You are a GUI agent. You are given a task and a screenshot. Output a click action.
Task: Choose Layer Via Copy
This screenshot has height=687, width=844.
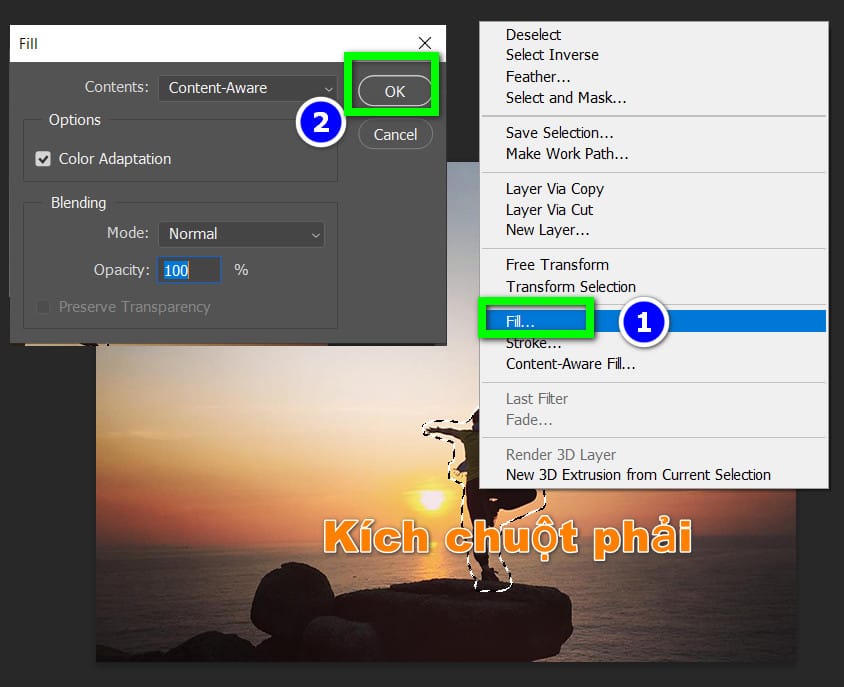tap(555, 189)
